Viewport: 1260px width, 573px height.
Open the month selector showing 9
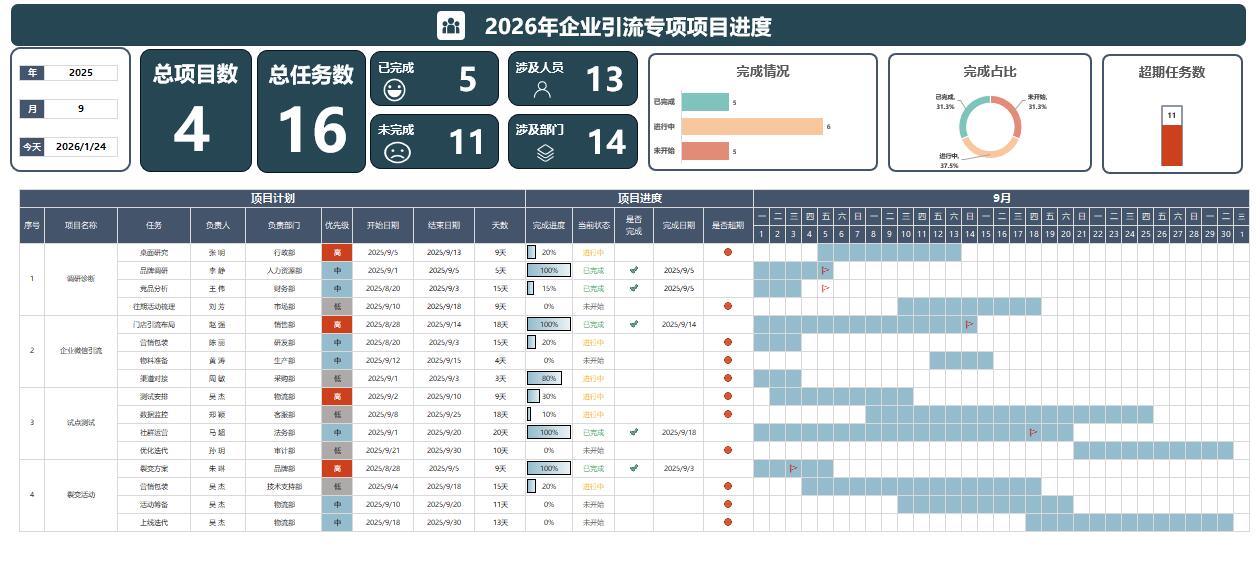81,109
